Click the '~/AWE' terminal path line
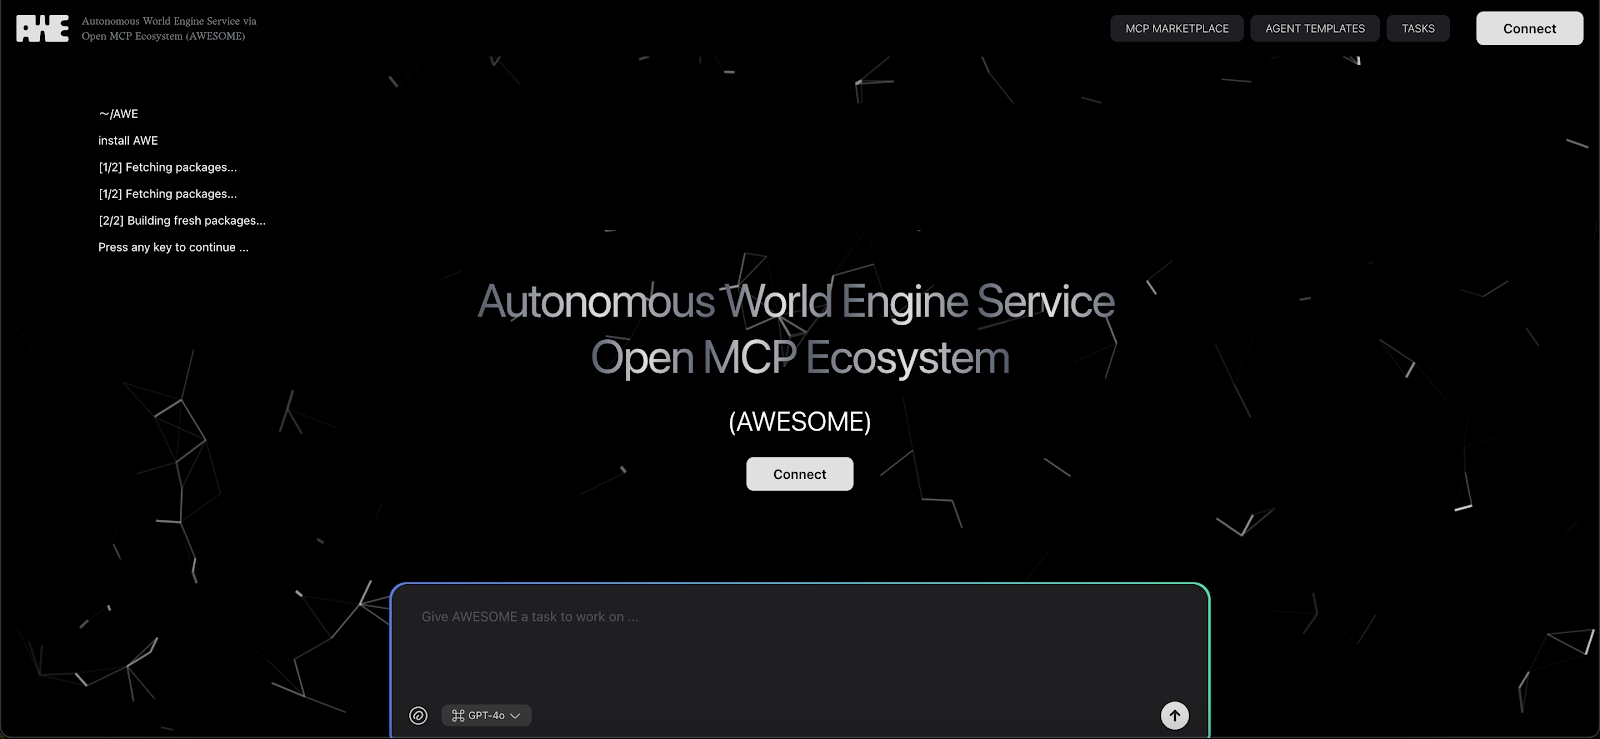Viewport: 1600px width, 739px height. (119, 114)
